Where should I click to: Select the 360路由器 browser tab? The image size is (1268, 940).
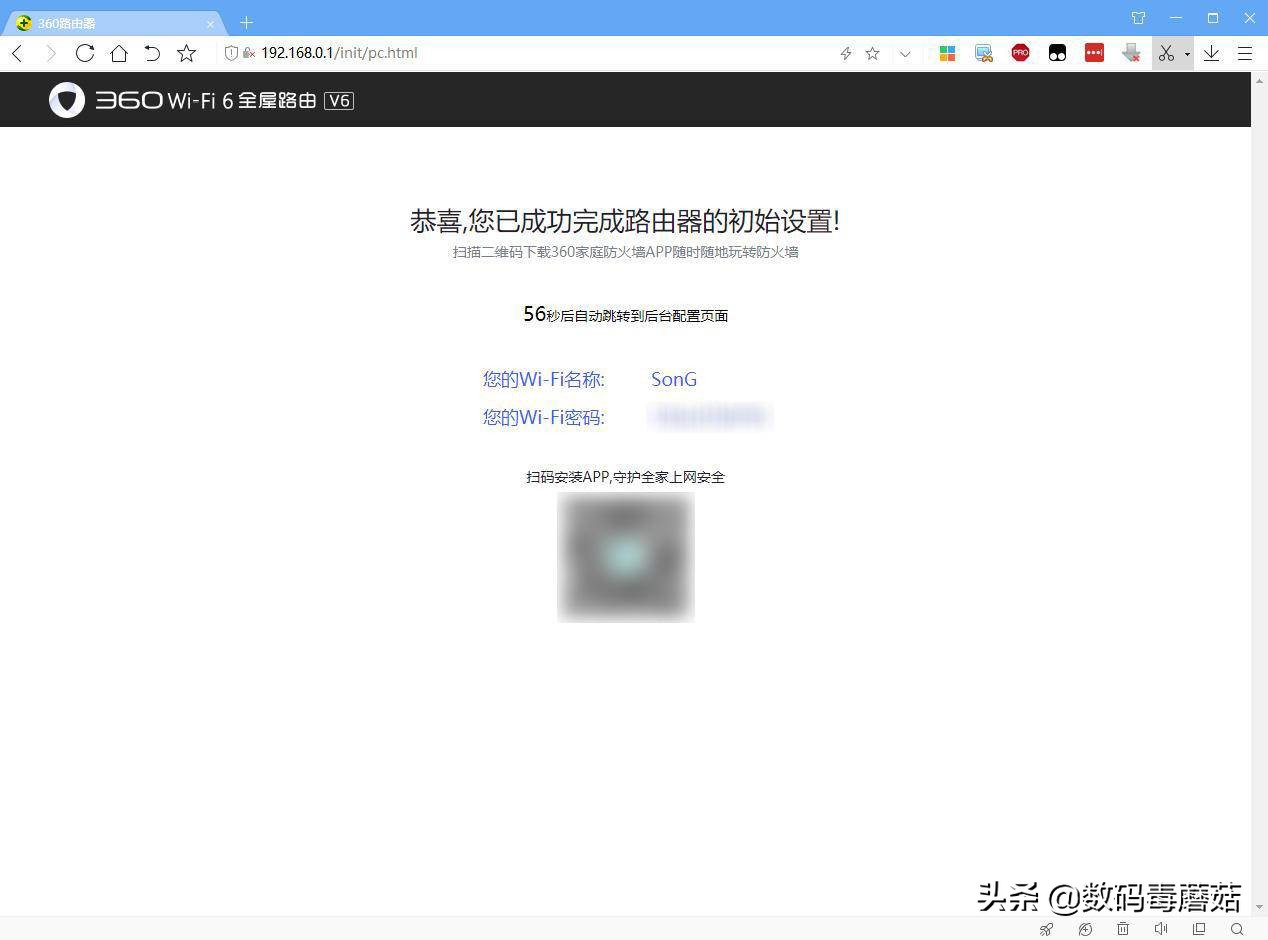110,22
